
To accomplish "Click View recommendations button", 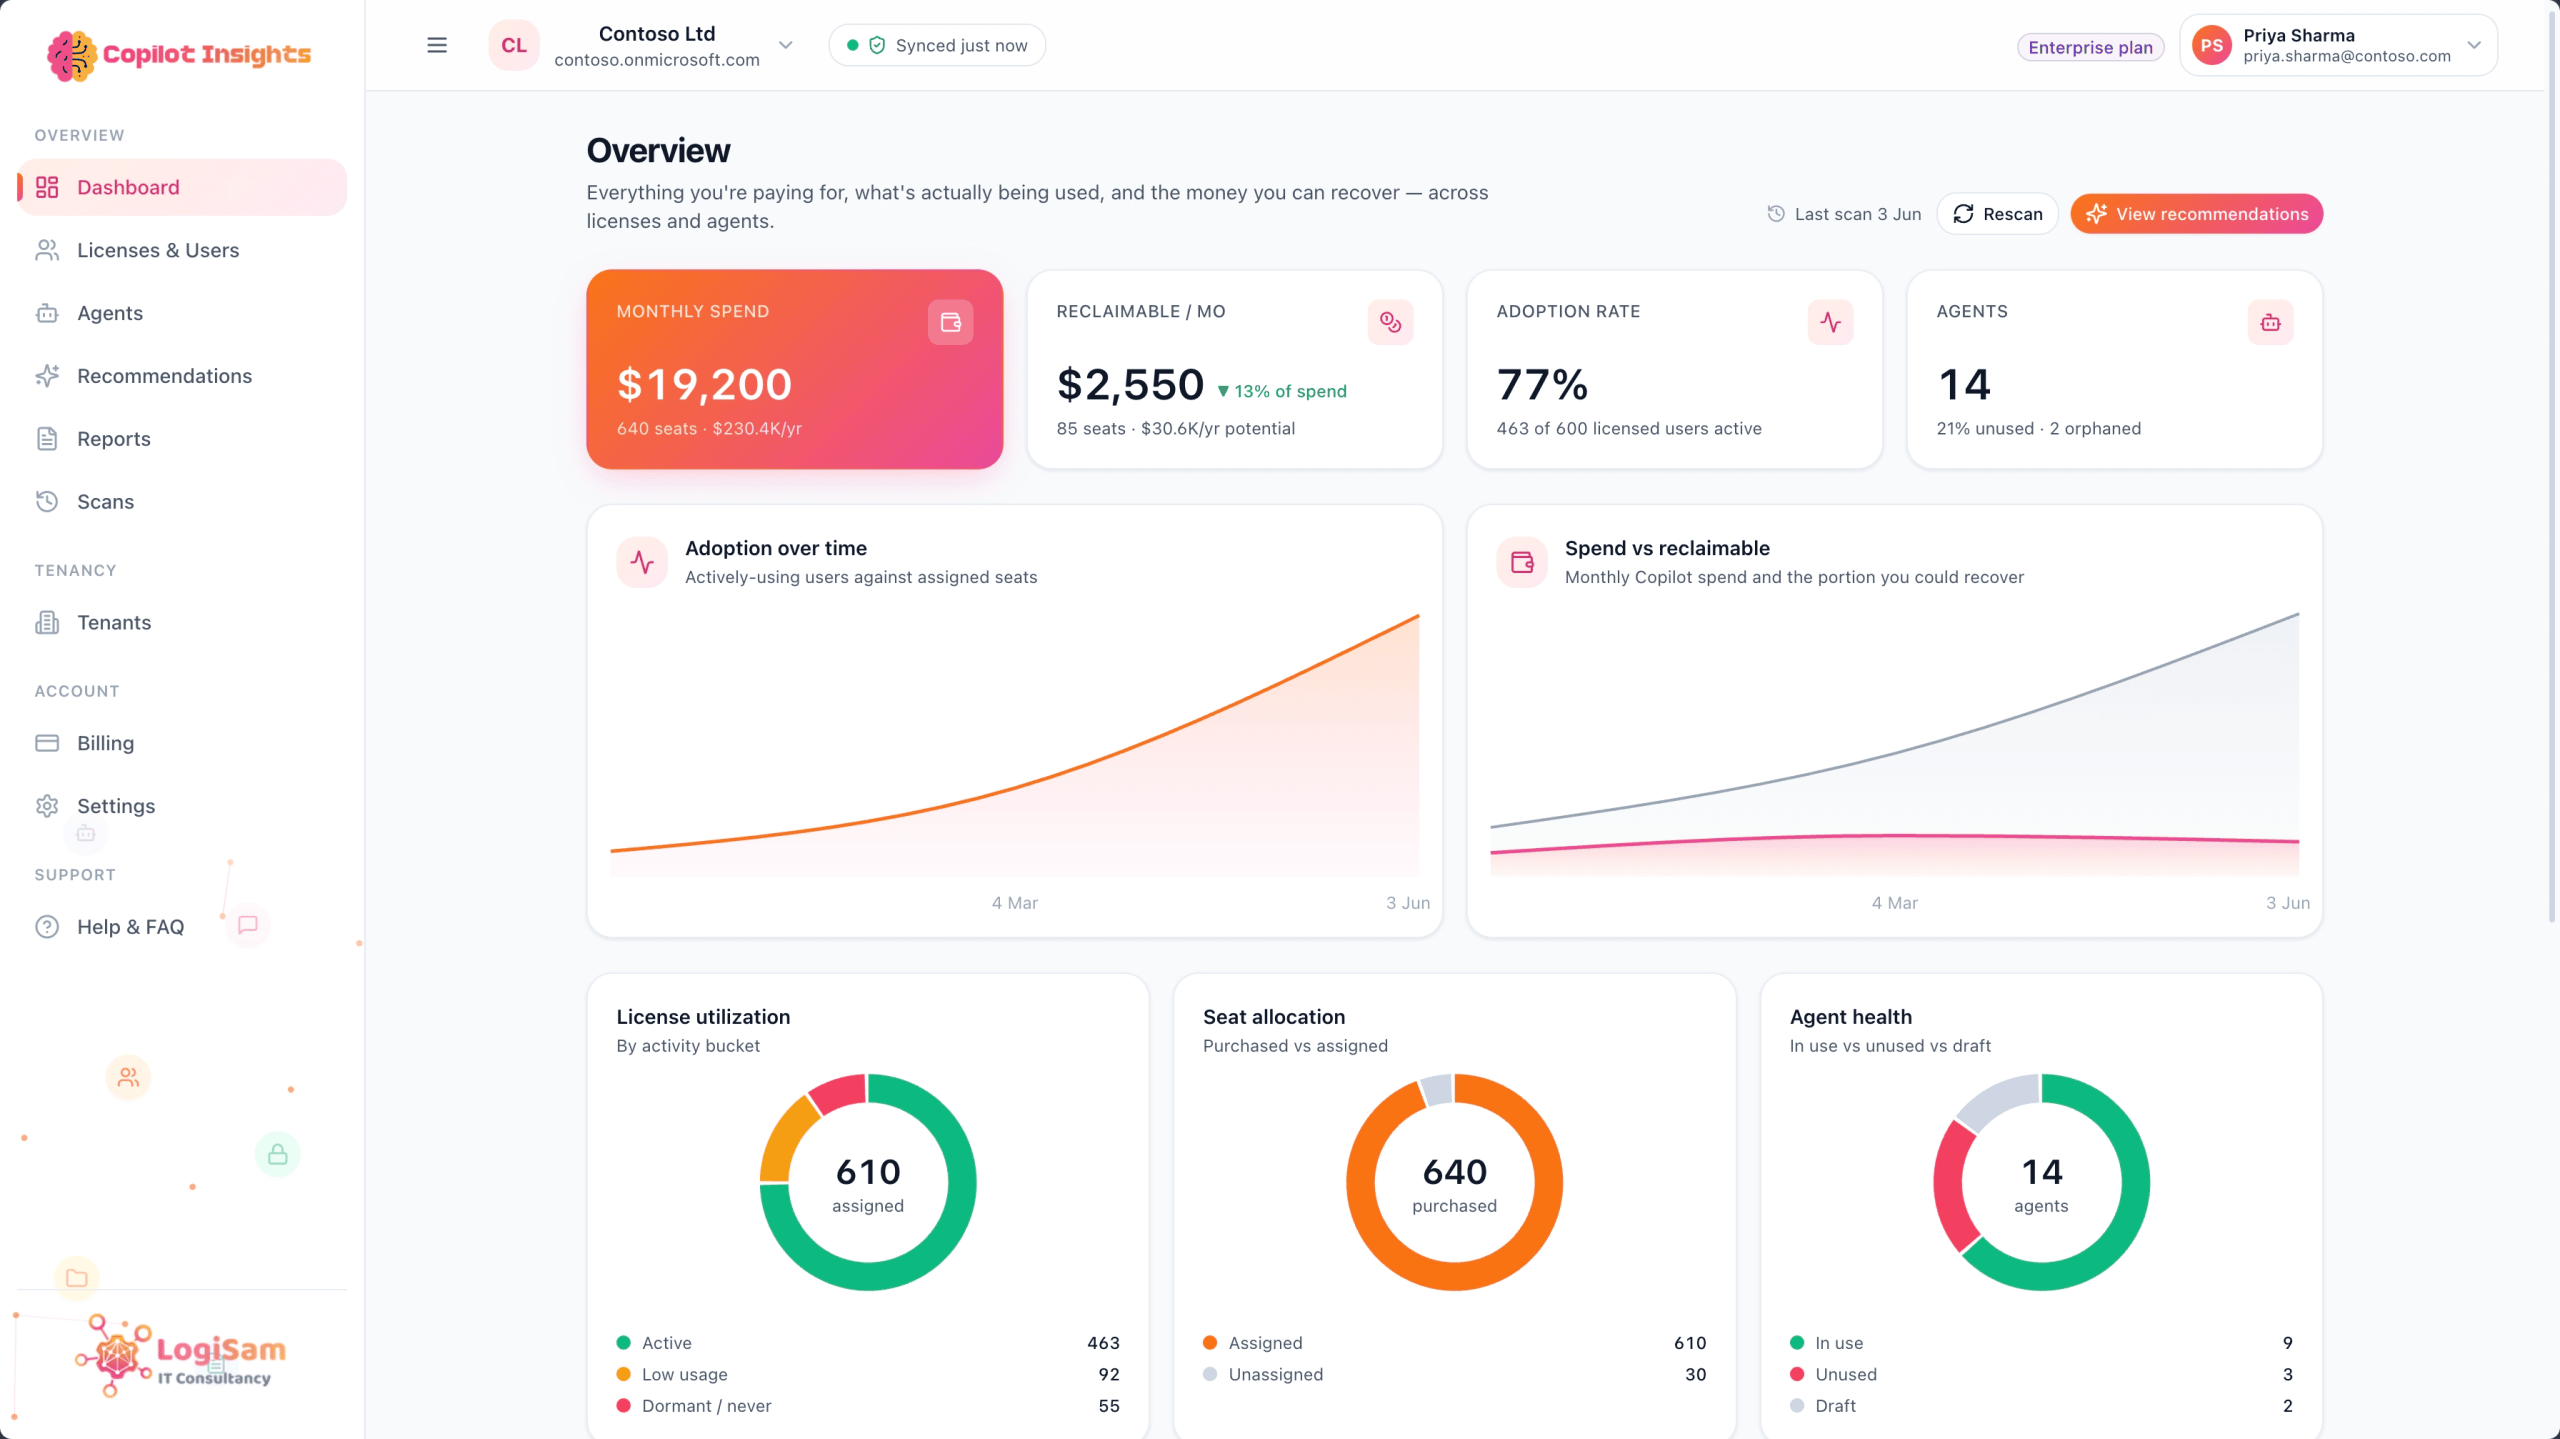I will click(x=2196, y=214).
